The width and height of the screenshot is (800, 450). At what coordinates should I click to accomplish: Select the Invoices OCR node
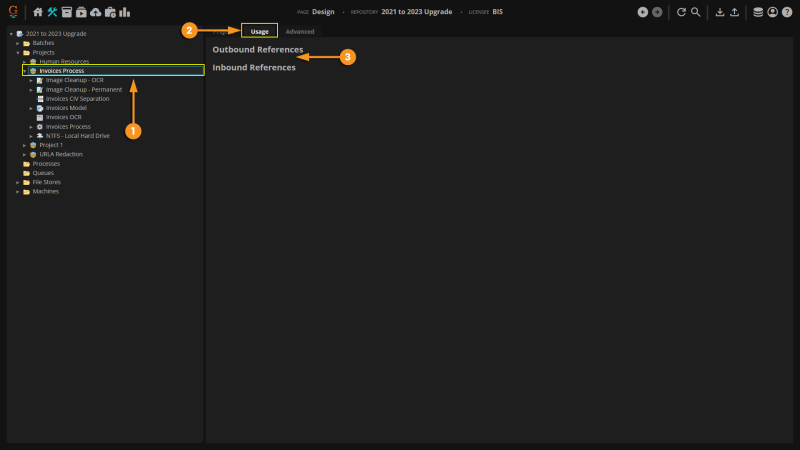[63, 117]
